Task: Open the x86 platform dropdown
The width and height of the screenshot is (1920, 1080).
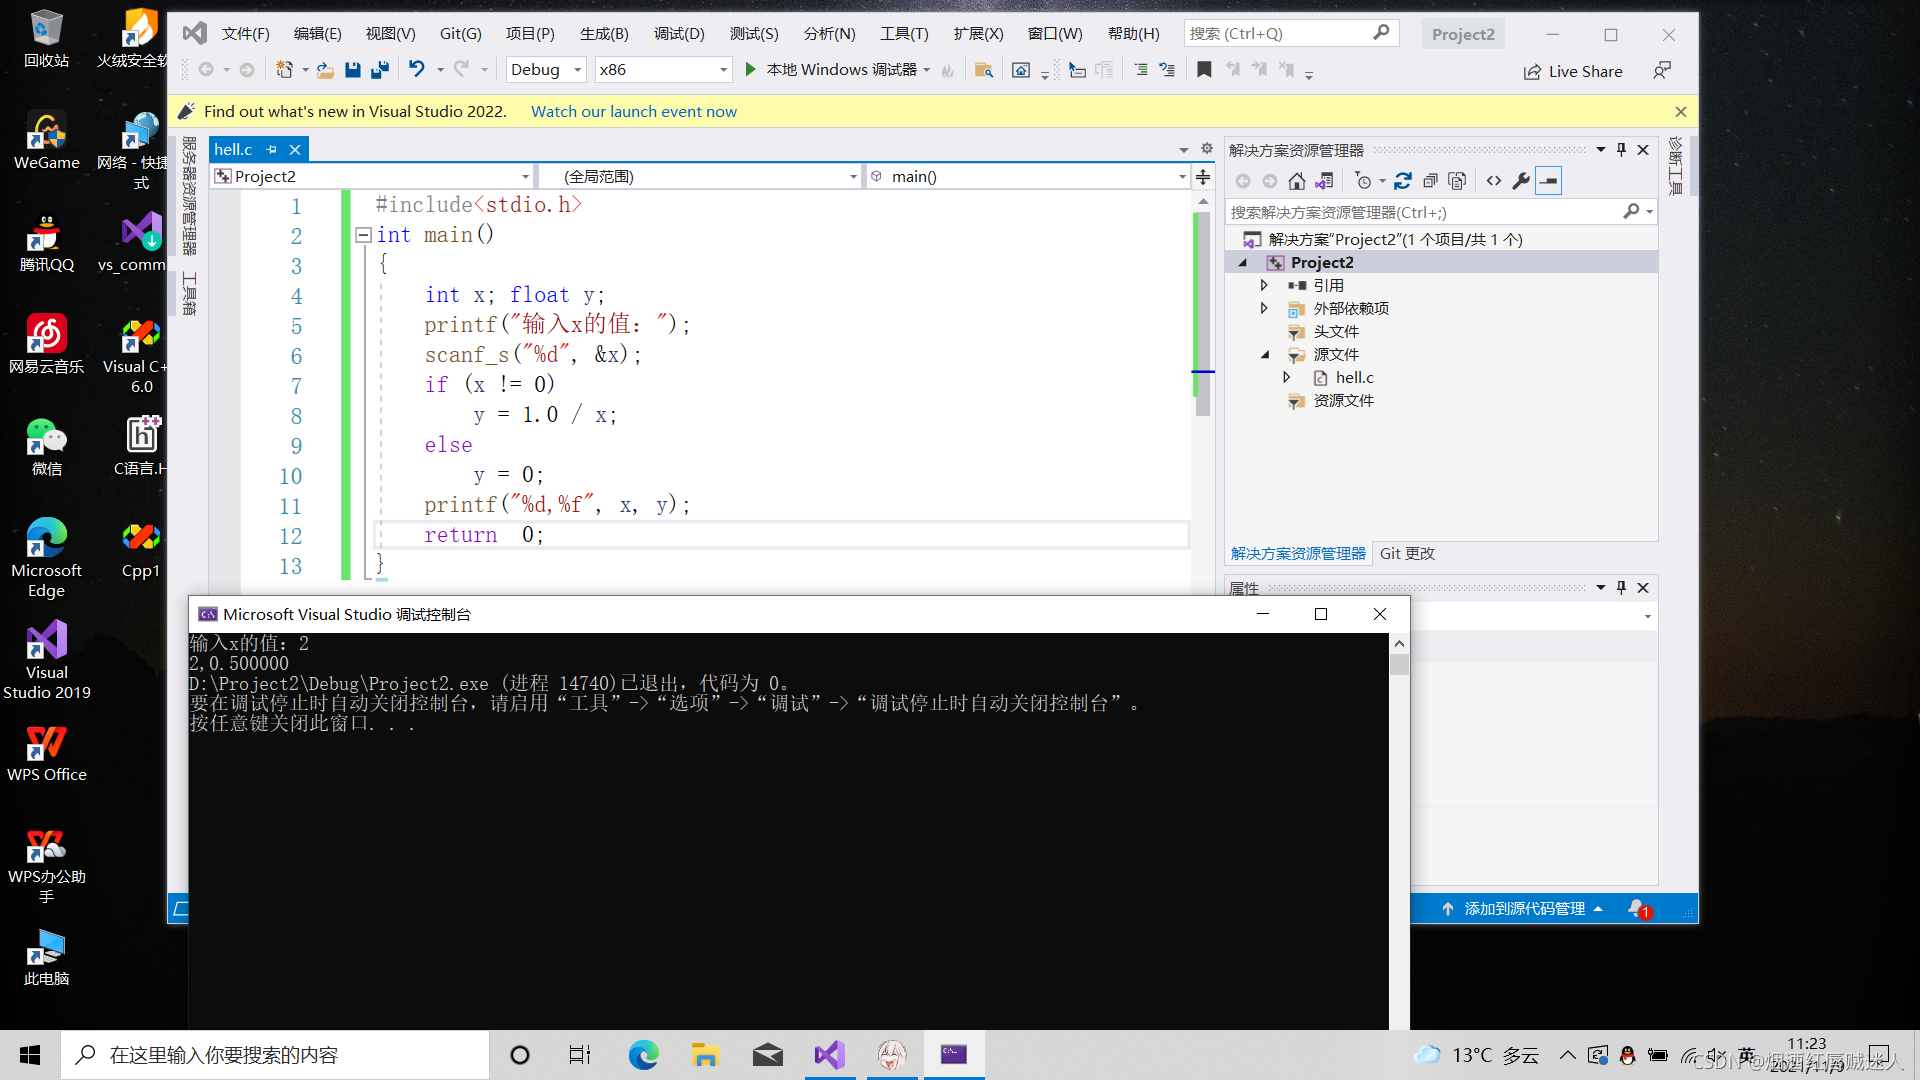Action: (x=723, y=70)
